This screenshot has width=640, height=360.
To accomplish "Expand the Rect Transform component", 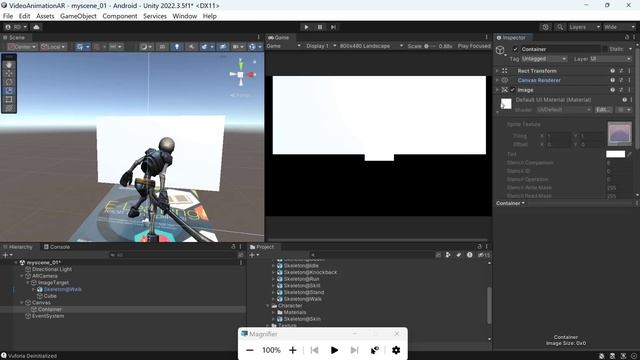I will (x=497, y=71).
